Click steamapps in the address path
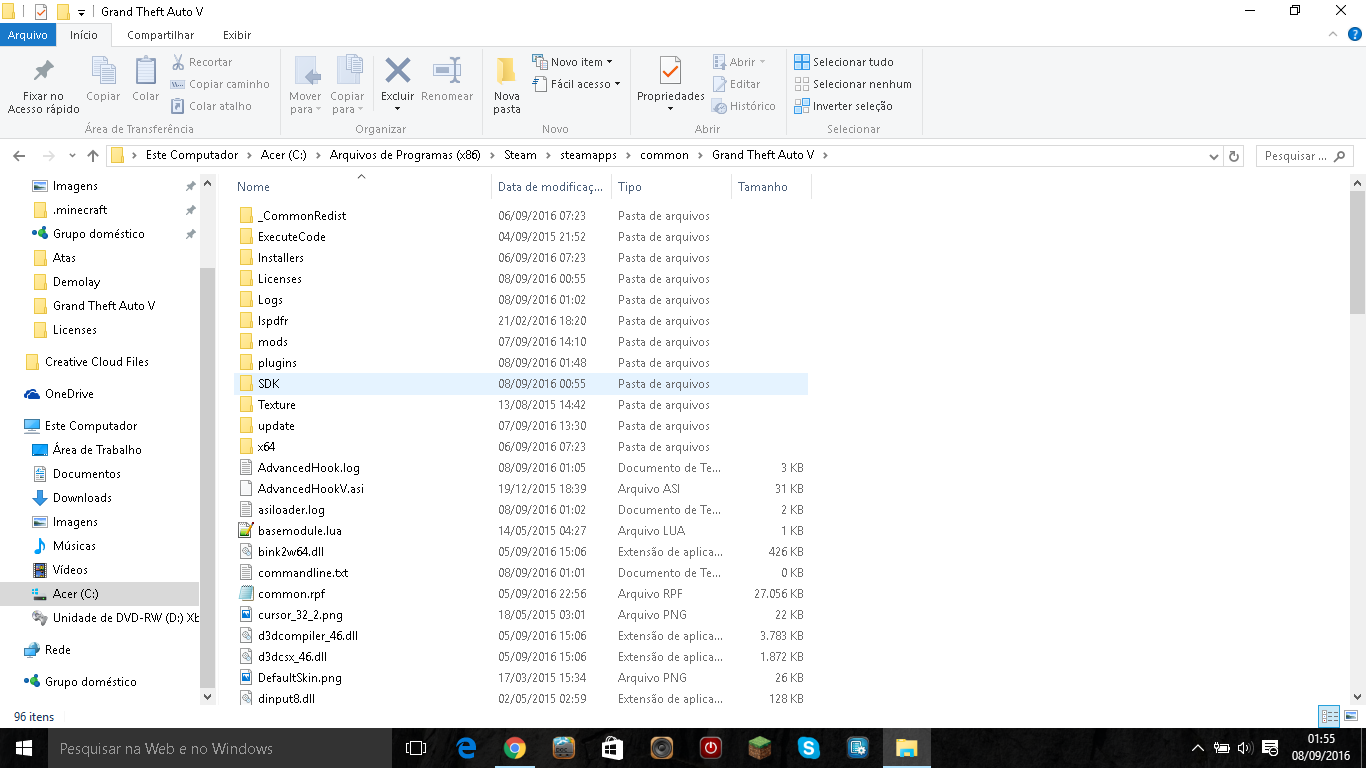 [588, 155]
